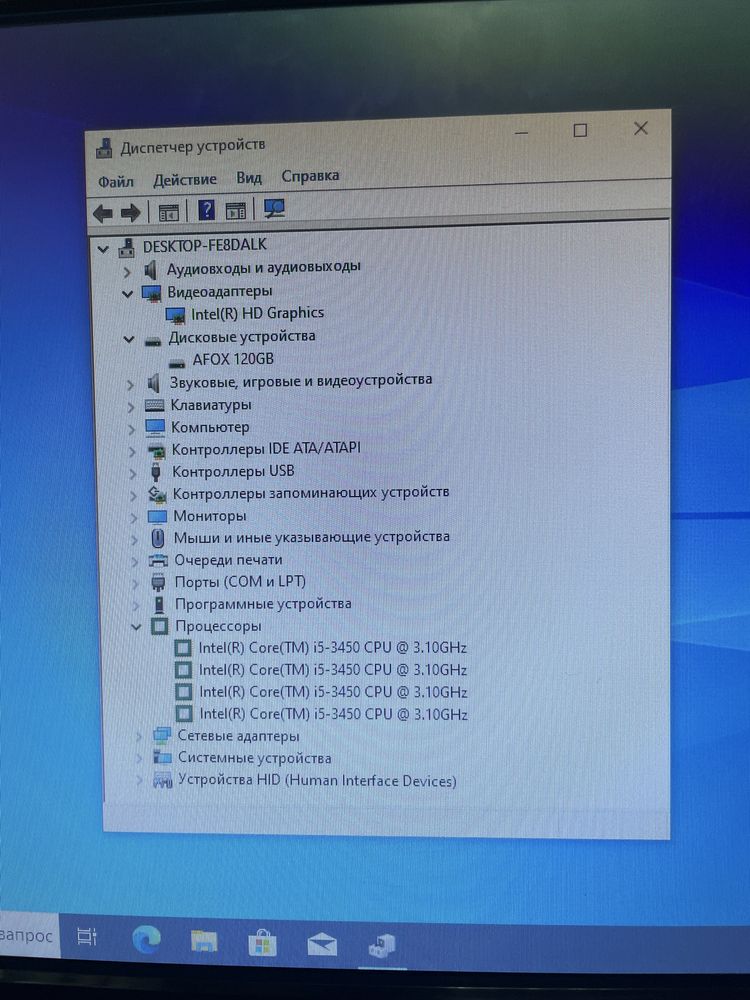Open Microsoft Edge from the taskbar
The width and height of the screenshot is (750, 1000).
(x=147, y=940)
